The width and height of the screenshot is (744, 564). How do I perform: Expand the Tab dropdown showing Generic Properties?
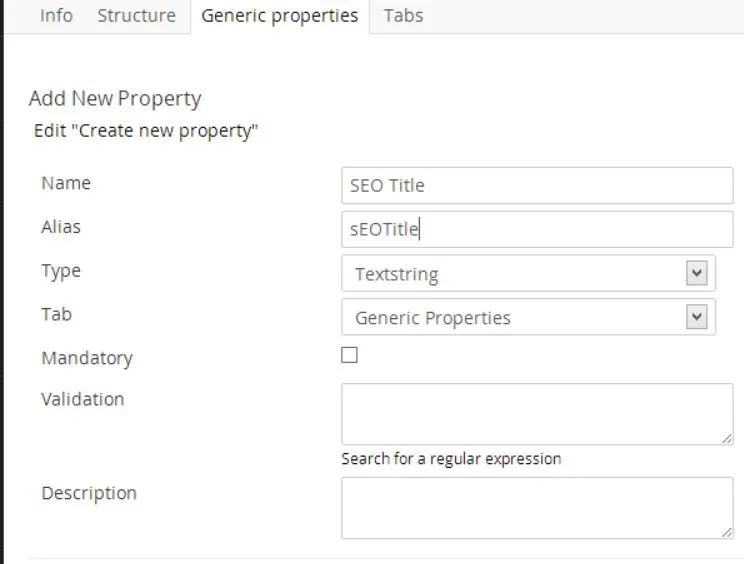coord(528,317)
